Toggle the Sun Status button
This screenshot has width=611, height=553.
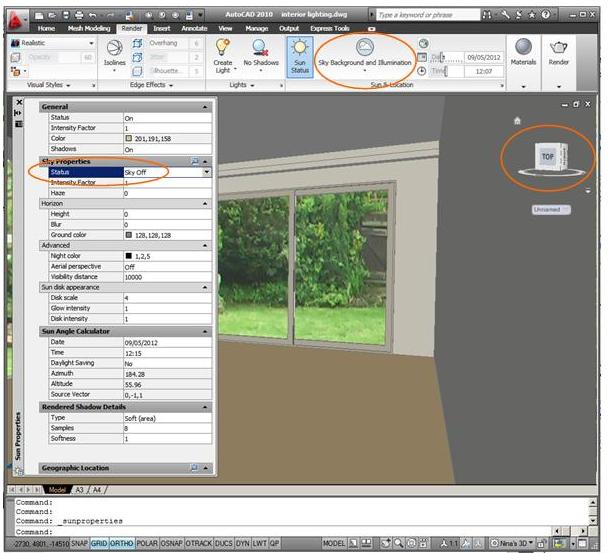[x=300, y=57]
